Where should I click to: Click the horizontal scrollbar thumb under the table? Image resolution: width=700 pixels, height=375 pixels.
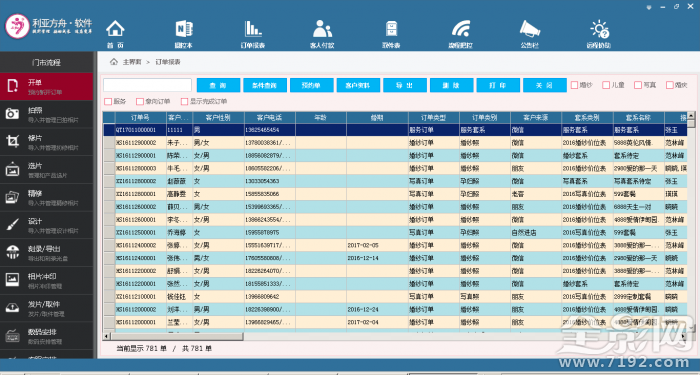[177, 336]
